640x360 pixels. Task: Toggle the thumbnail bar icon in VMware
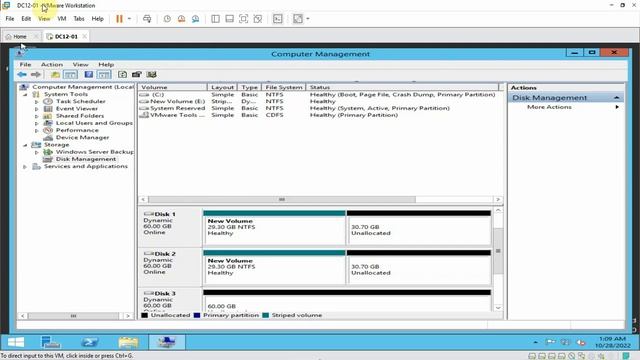coord(229,19)
